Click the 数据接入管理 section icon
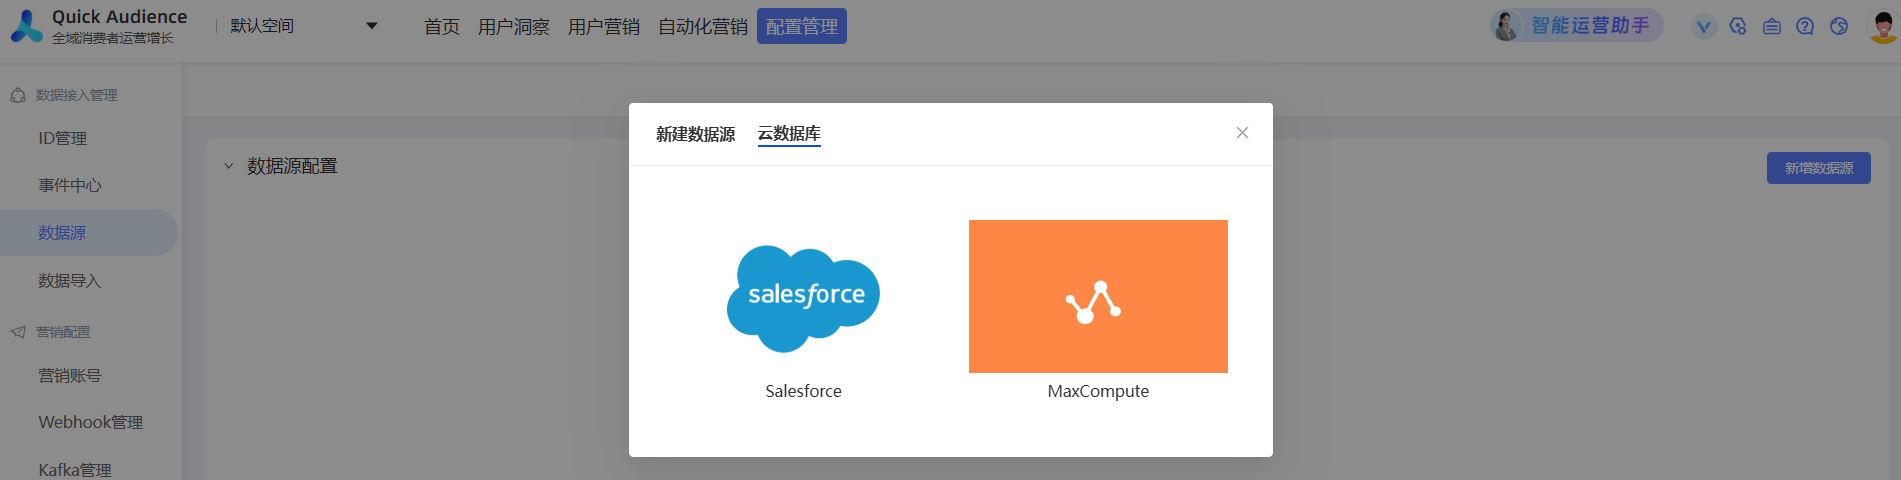1901x480 pixels. tap(18, 95)
